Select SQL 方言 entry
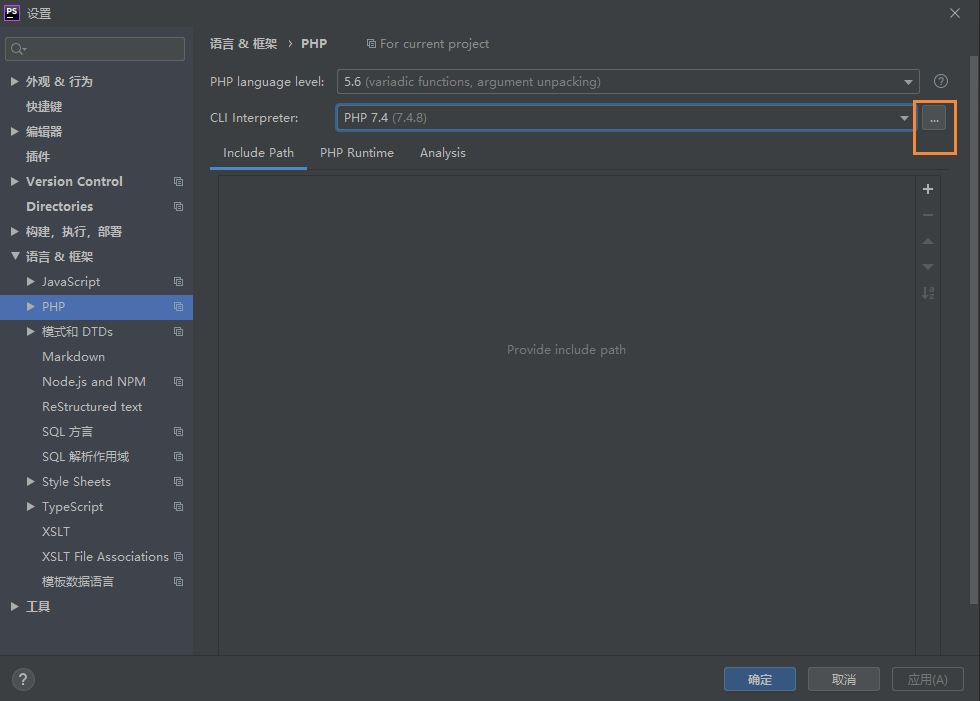 coord(67,432)
